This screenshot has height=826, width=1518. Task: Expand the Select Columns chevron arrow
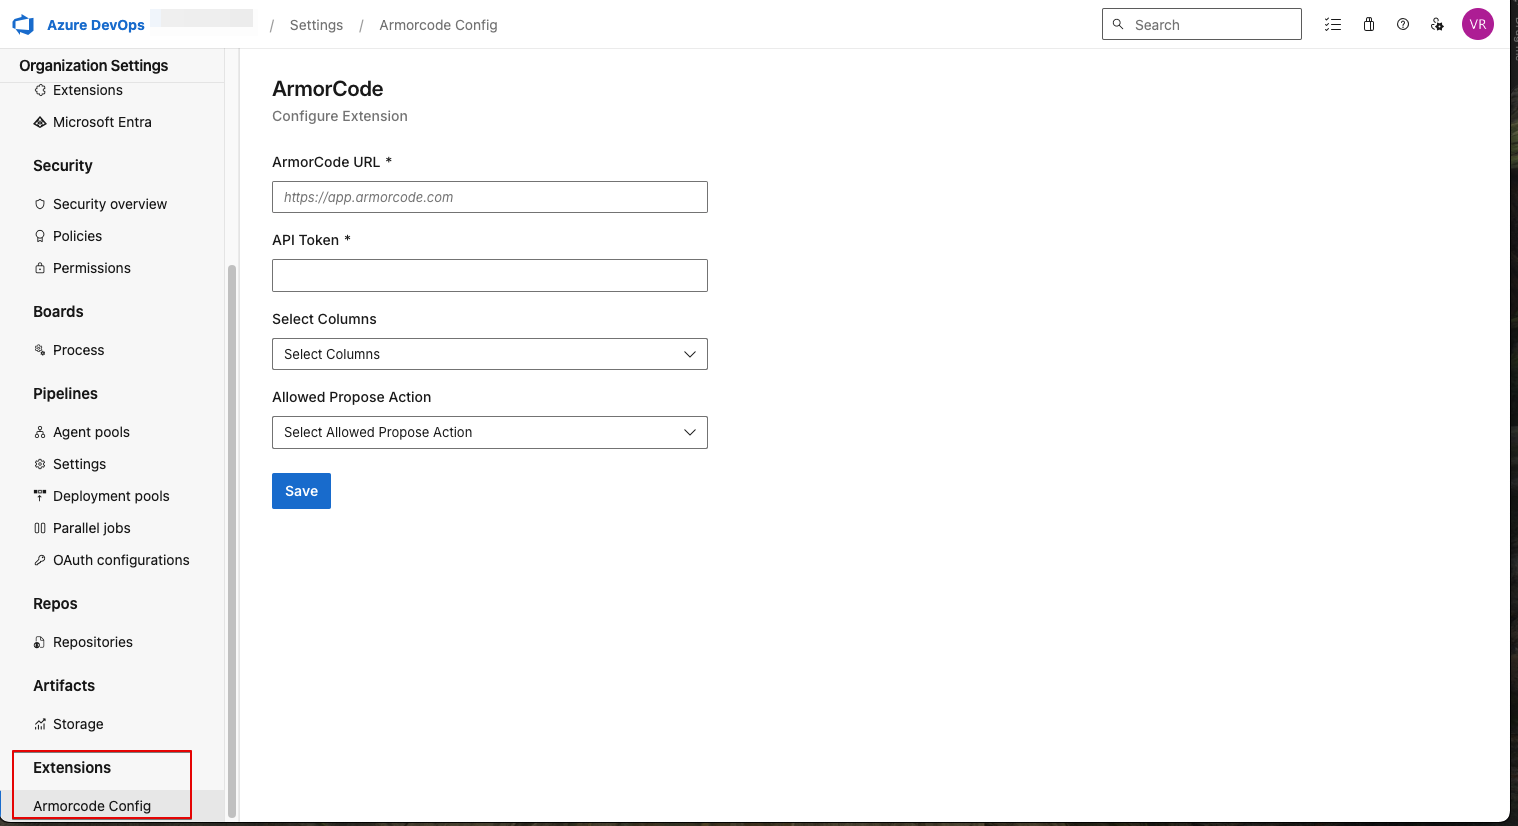[x=689, y=354]
